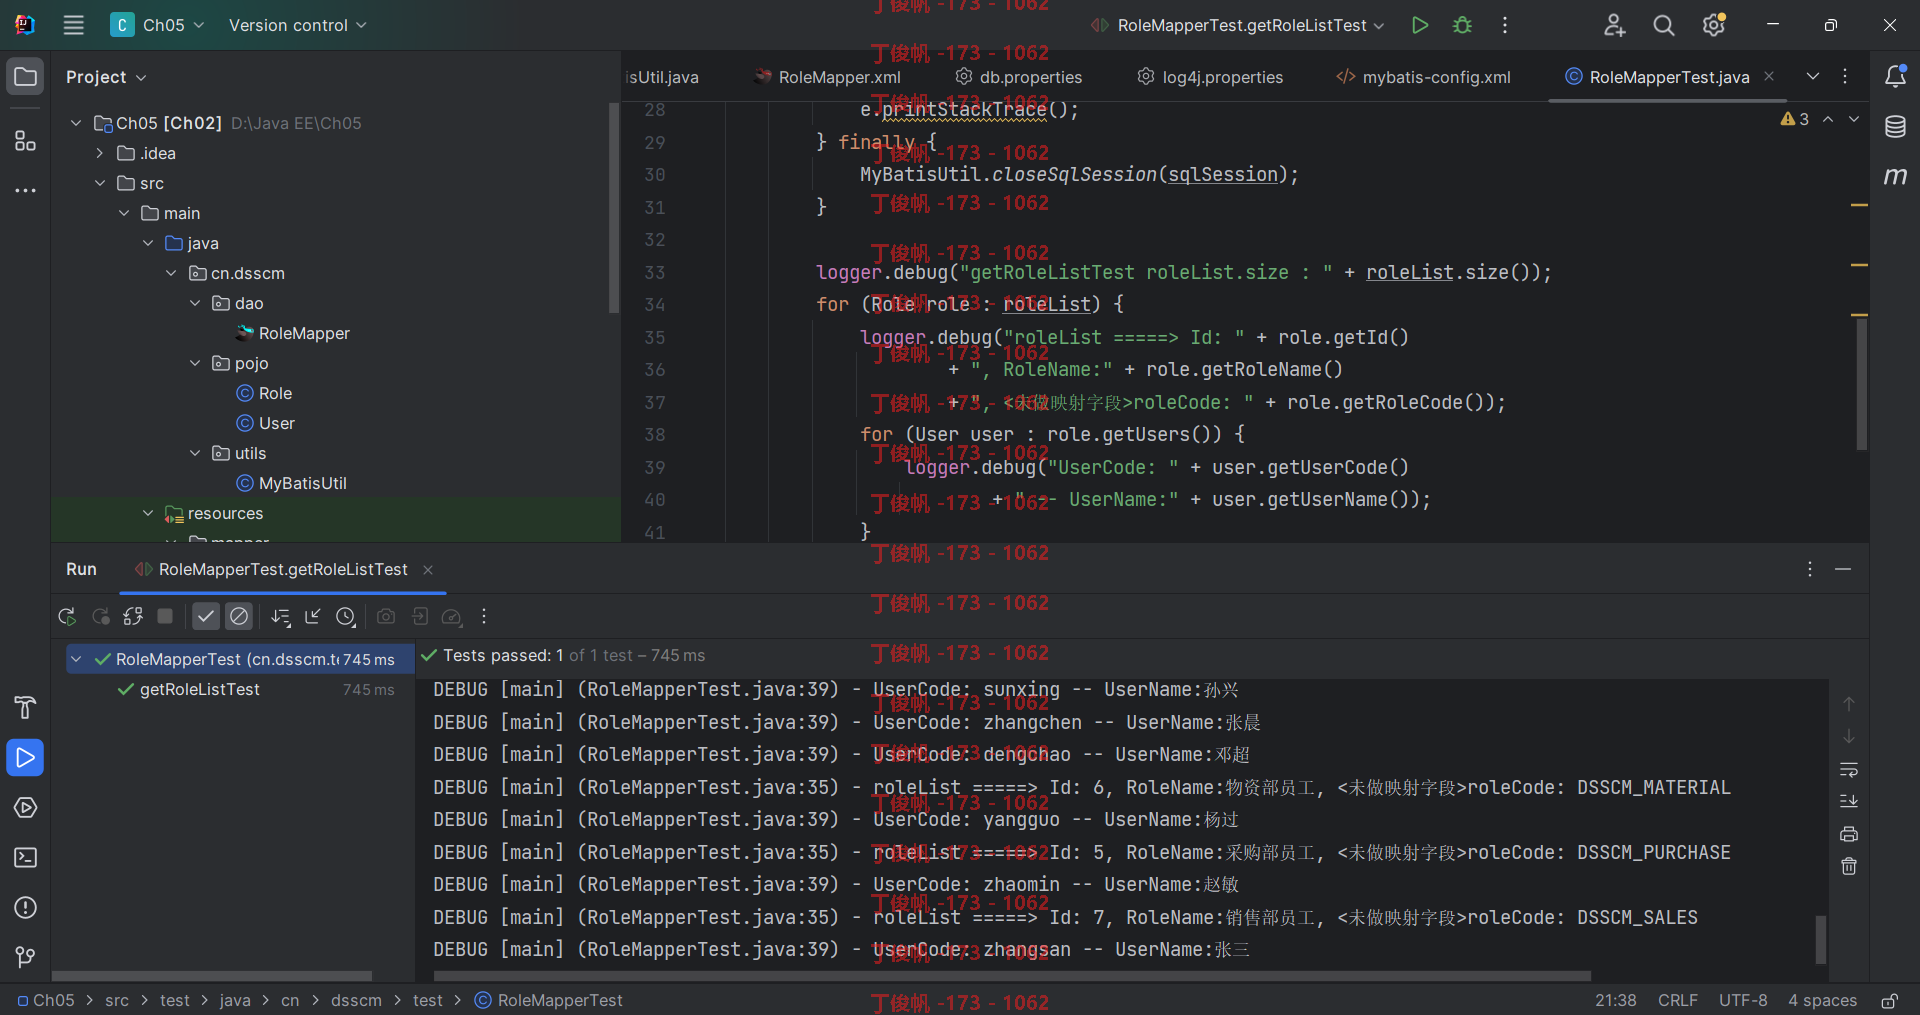Screen dimensions: 1920x1015
Task: Select getRoleListTest result row
Action: point(240,690)
